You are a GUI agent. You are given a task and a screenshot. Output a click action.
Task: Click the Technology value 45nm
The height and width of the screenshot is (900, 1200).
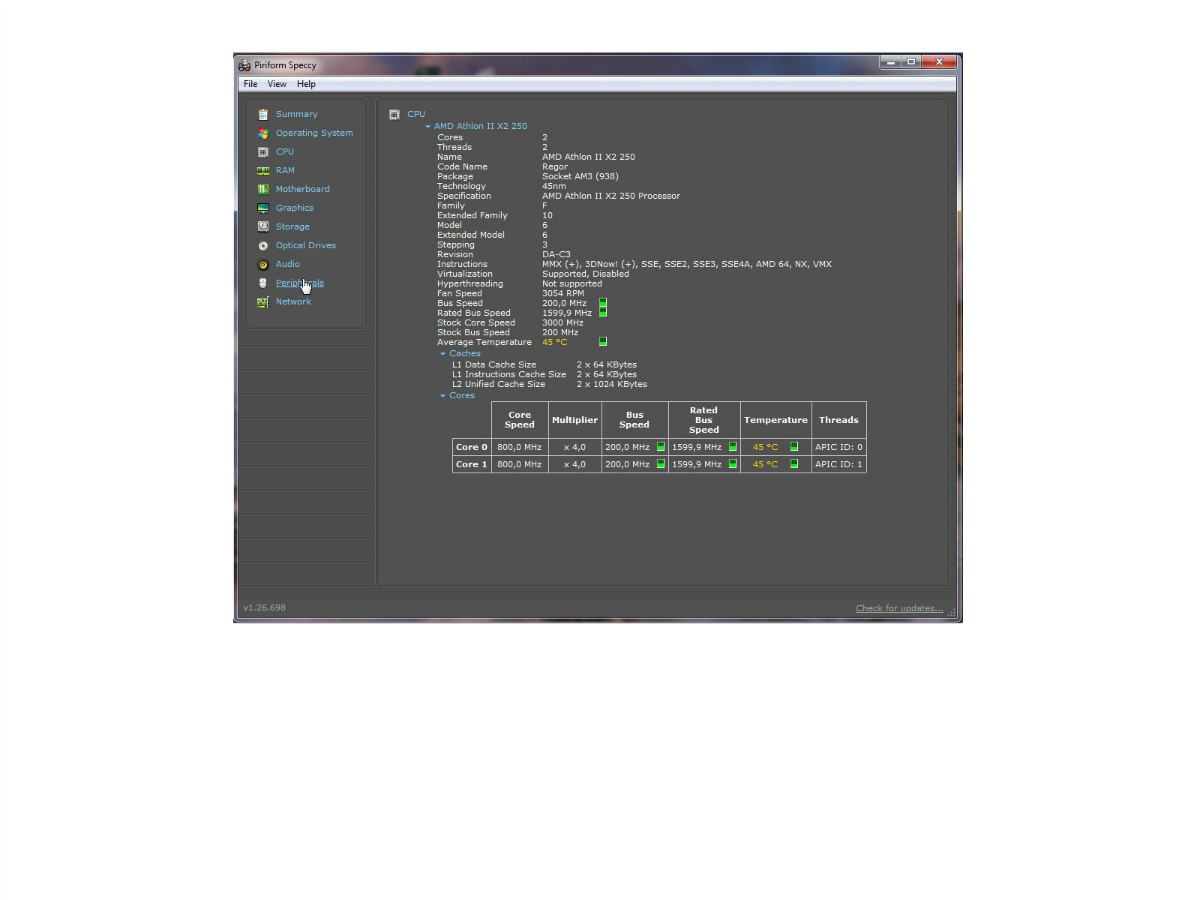click(554, 186)
